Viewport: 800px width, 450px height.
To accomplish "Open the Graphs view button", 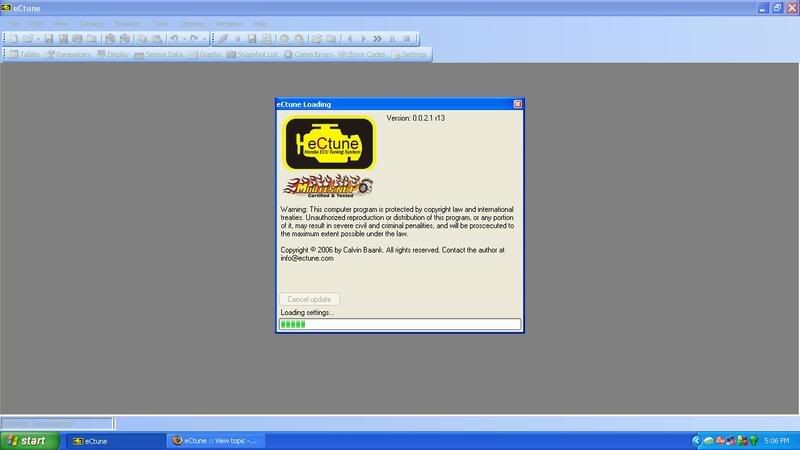I will point(205,54).
